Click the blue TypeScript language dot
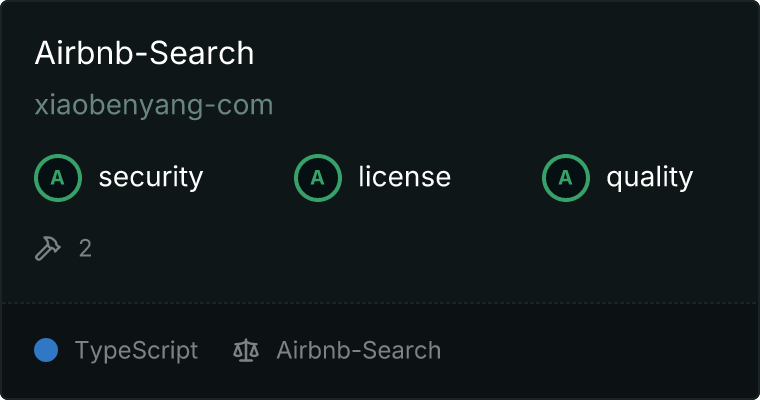The image size is (760, 400). (x=46, y=350)
